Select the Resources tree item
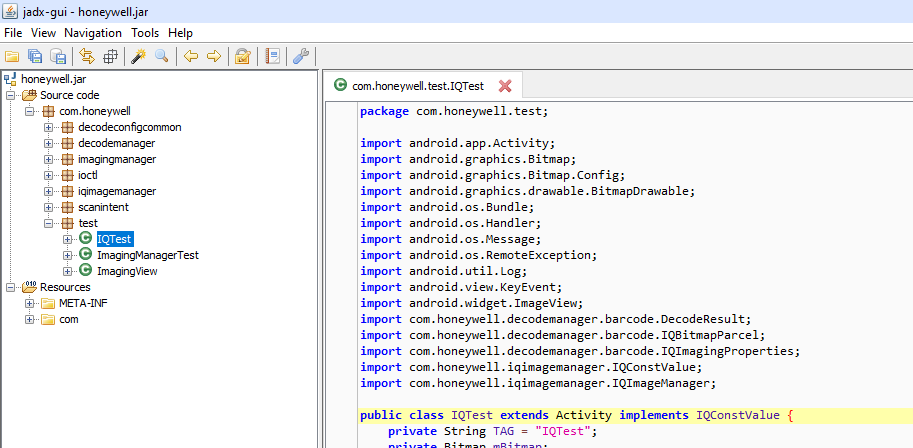Image resolution: width=913 pixels, height=448 pixels. (65, 287)
